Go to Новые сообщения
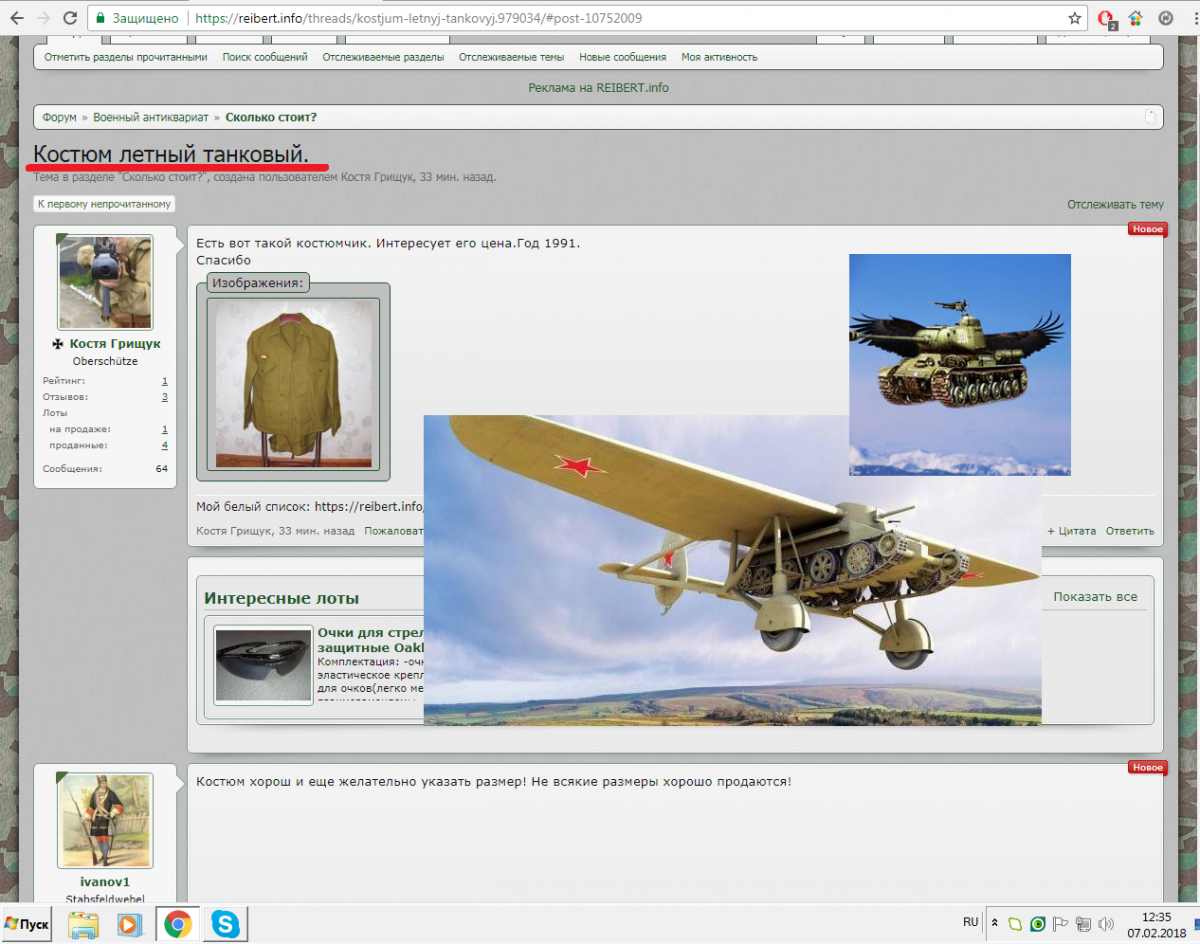 [x=622, y=57]
